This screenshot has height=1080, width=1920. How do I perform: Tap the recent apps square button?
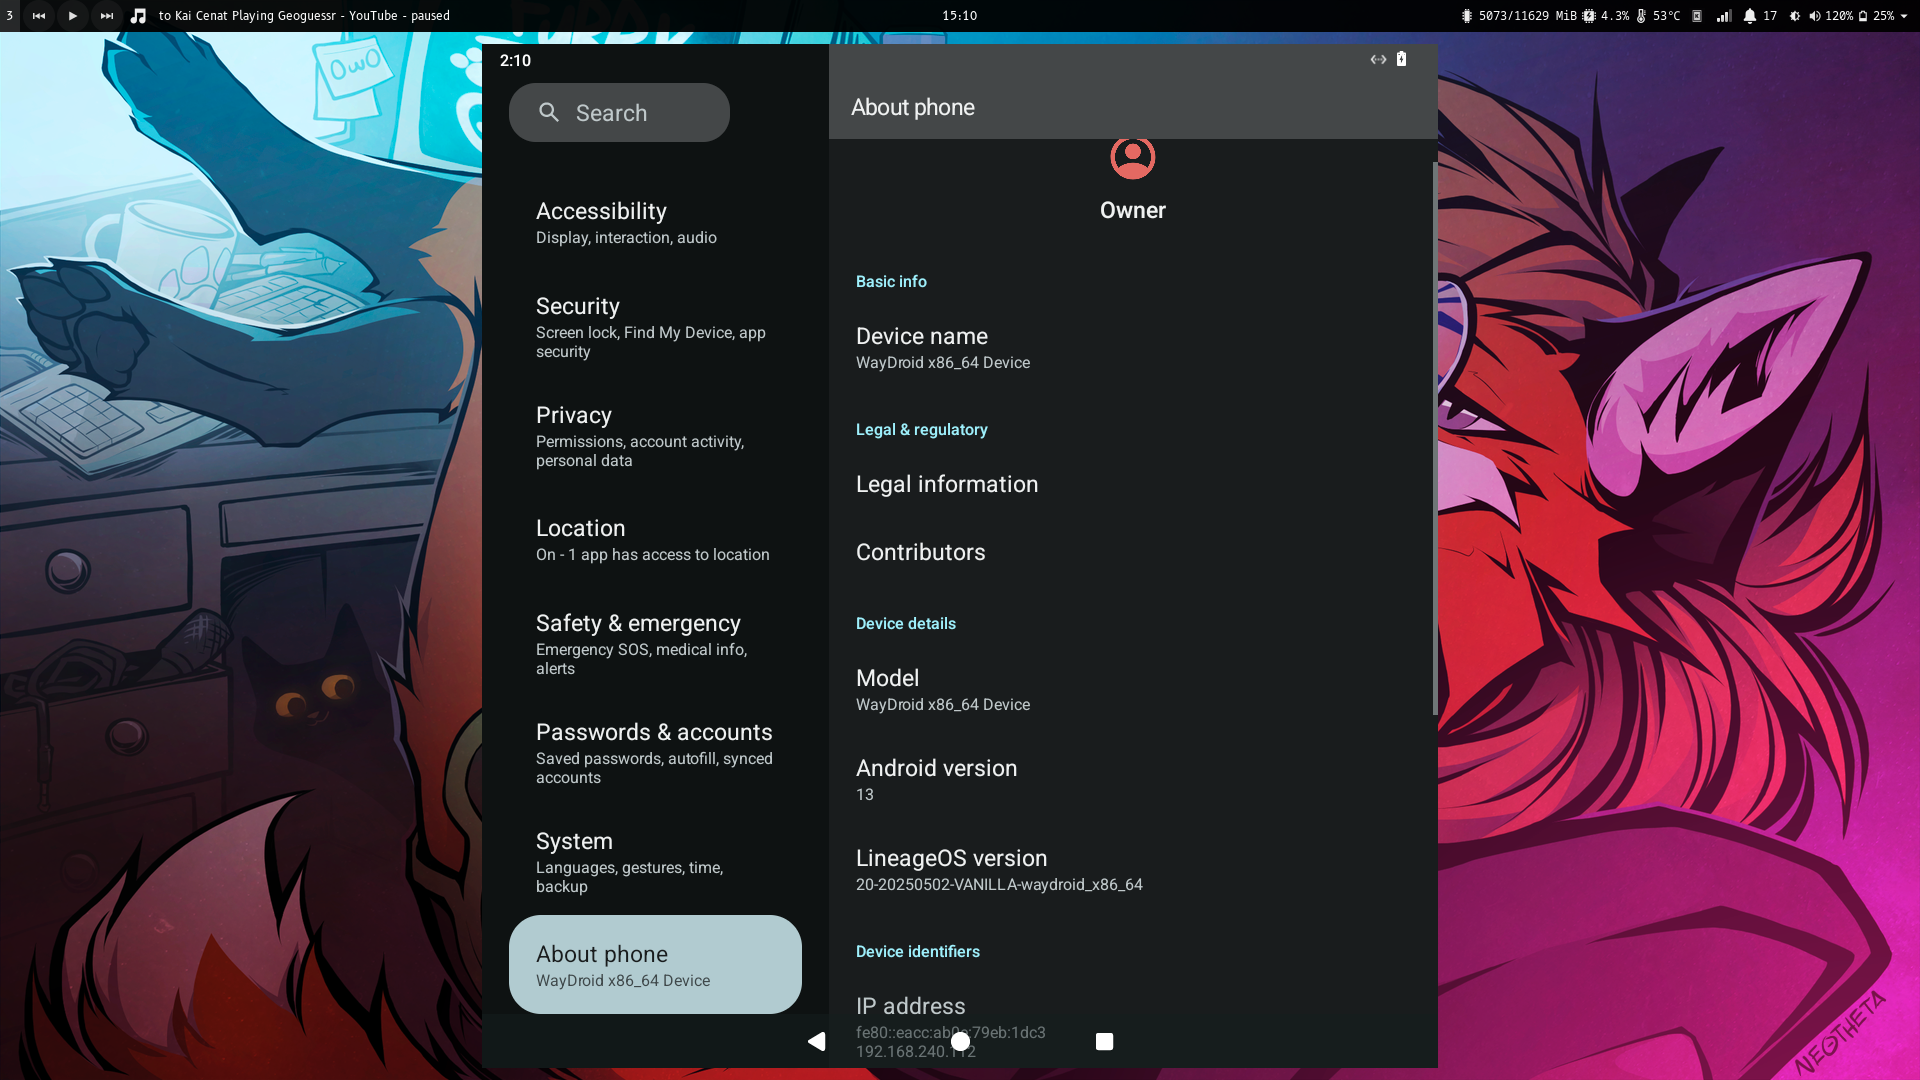(1104, 1041)
